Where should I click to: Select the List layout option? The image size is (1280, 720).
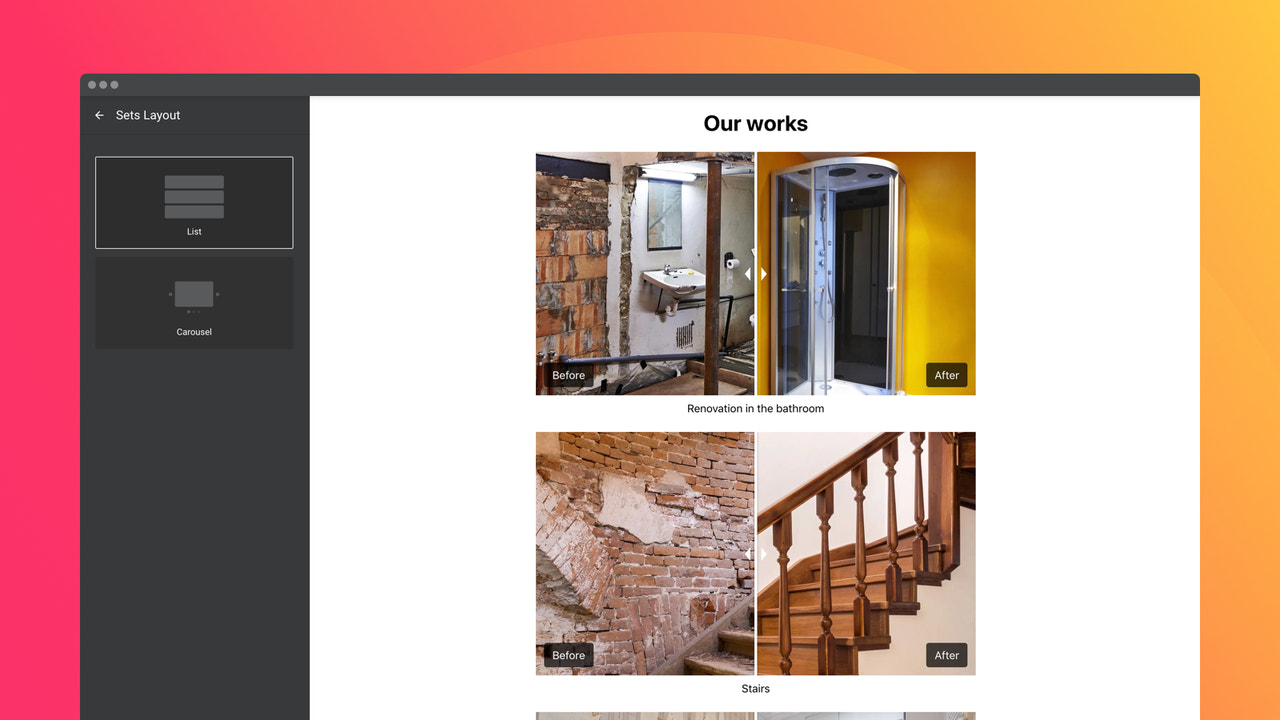point(193,202)
